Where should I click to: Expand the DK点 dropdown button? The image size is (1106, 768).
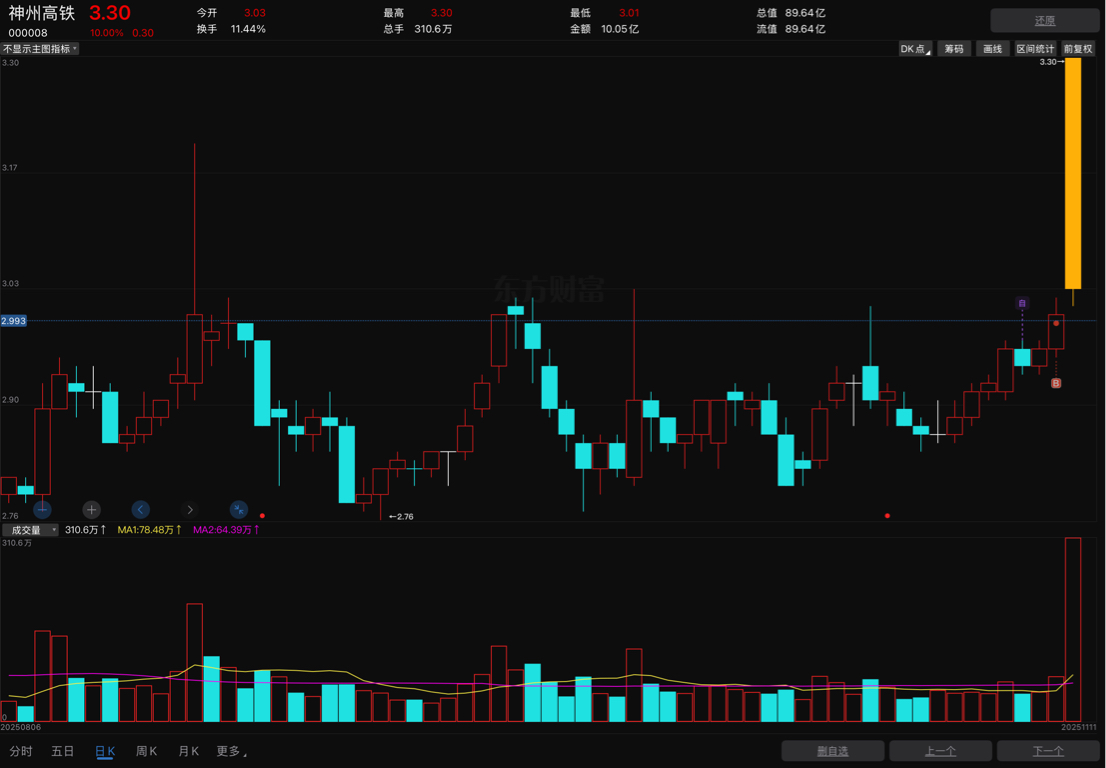[915, 49]
